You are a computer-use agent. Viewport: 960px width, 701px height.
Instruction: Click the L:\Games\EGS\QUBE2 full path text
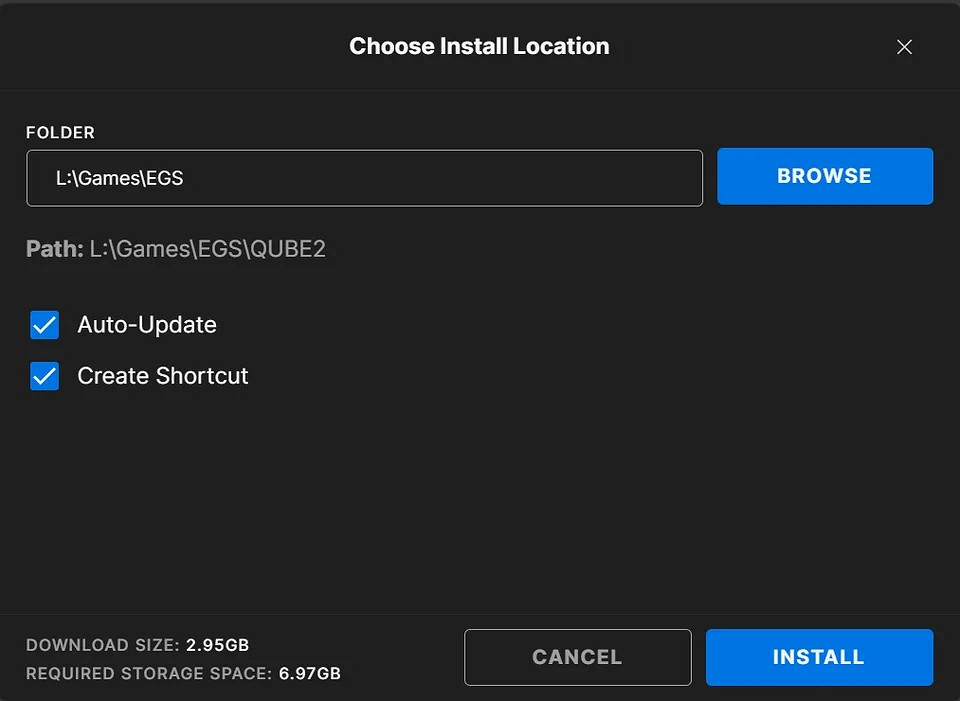pos(207,249)
